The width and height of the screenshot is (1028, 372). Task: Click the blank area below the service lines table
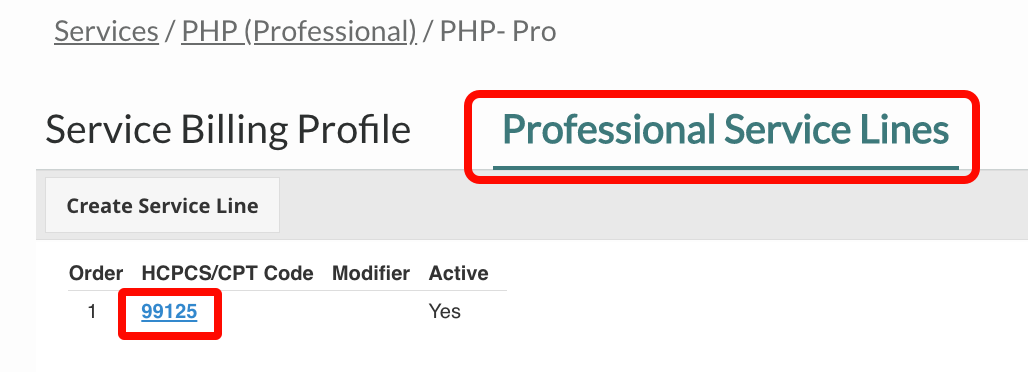click(x=524, y=351)
